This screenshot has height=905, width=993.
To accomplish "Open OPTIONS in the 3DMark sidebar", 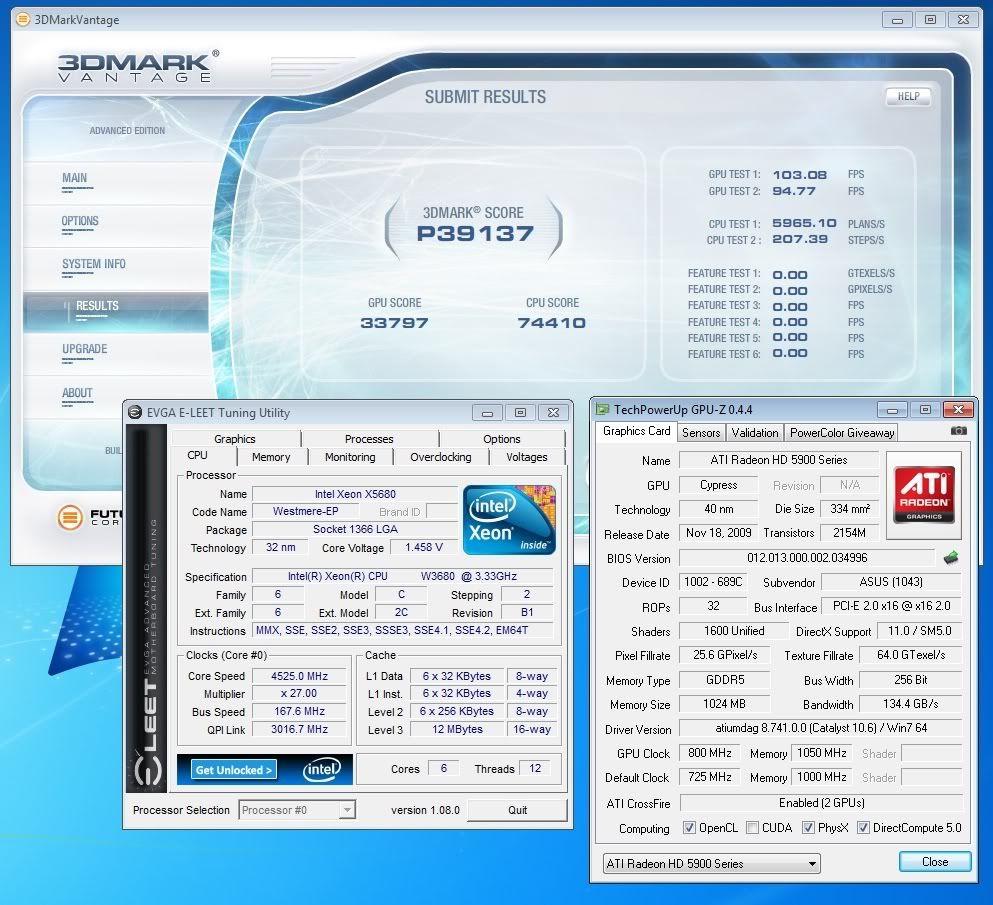I will coord(80,222).
